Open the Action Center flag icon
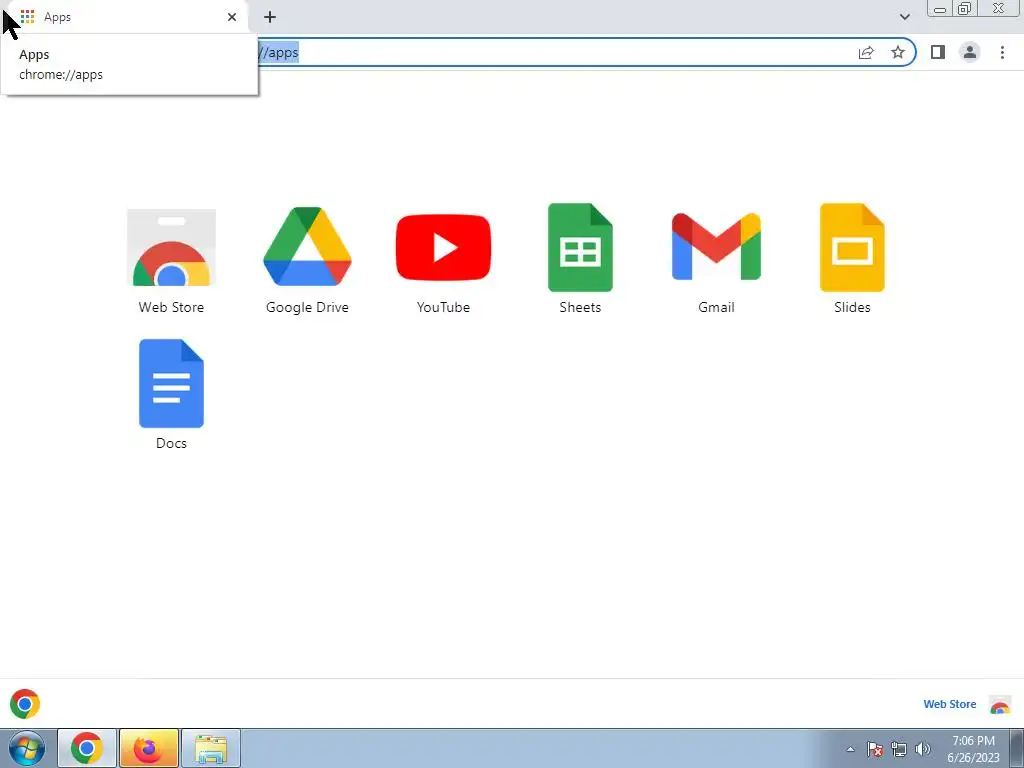 coord(875,749)
